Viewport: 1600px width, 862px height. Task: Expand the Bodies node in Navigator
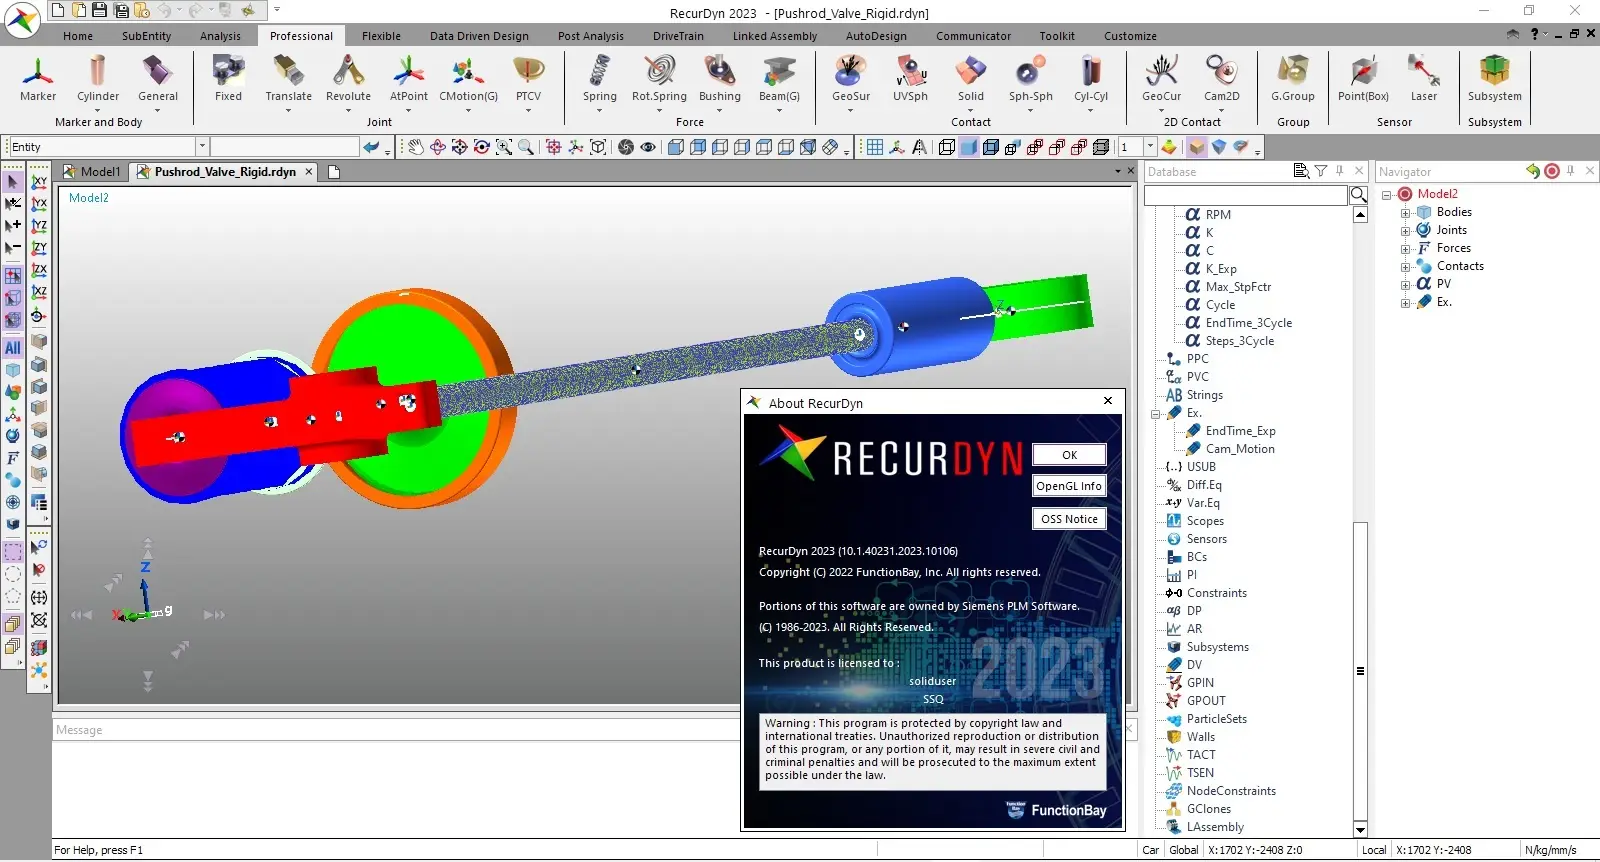pos(1405,213)
